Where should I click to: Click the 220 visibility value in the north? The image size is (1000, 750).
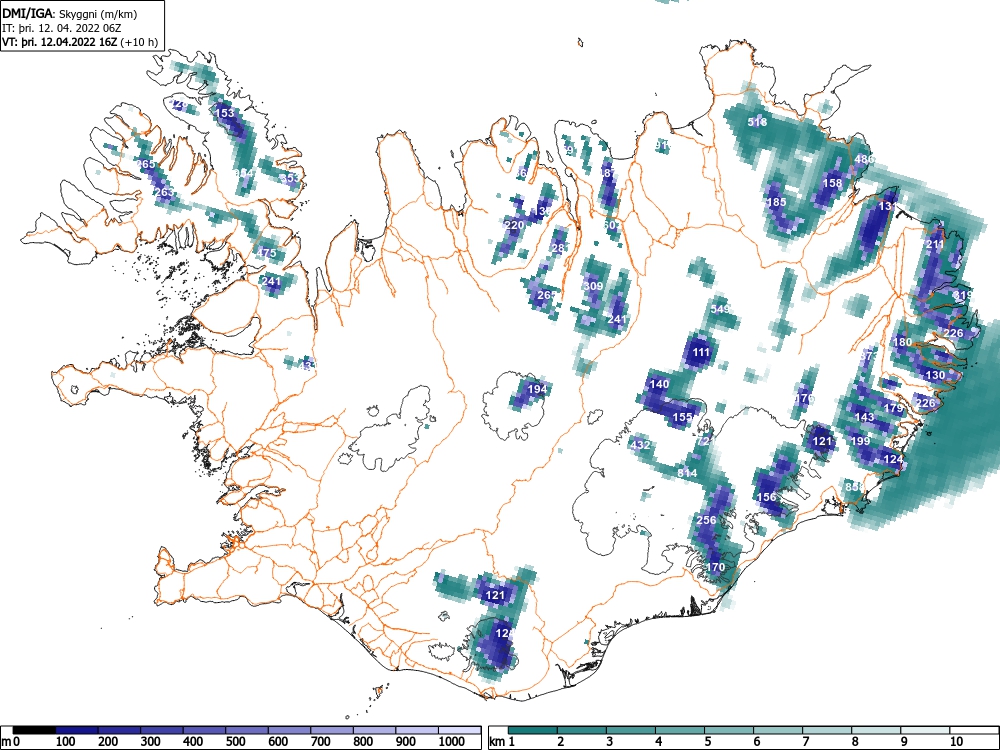pyautogui.click(x=514, y=225)
